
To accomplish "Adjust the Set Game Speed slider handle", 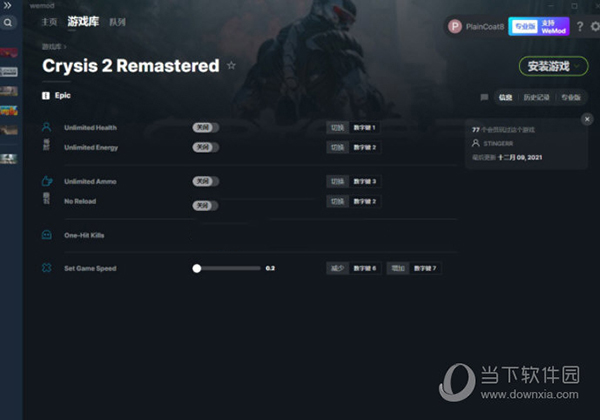I will [x=197, y=268].
